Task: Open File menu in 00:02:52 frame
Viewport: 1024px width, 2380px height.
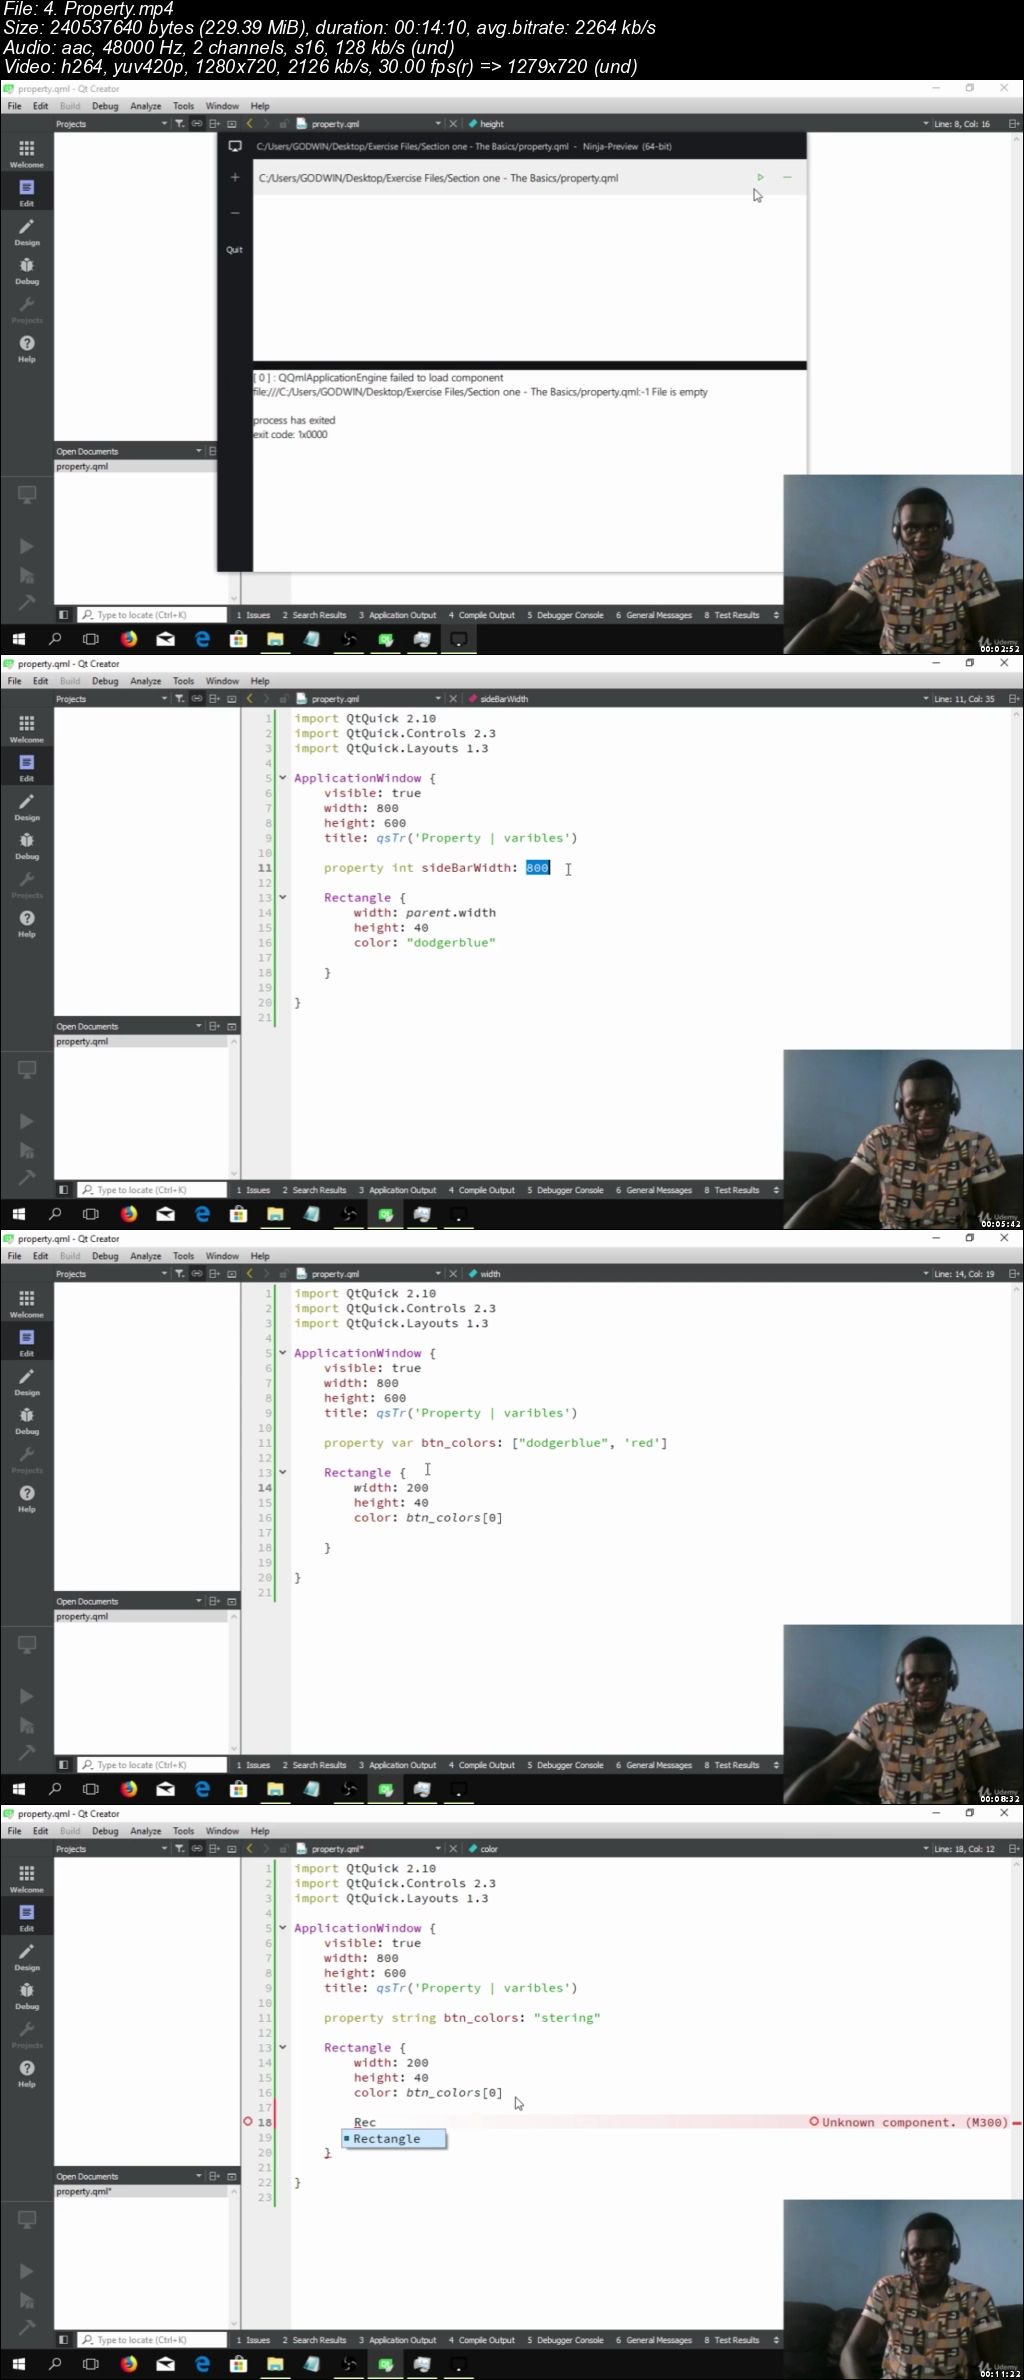Action: (15, 106)
